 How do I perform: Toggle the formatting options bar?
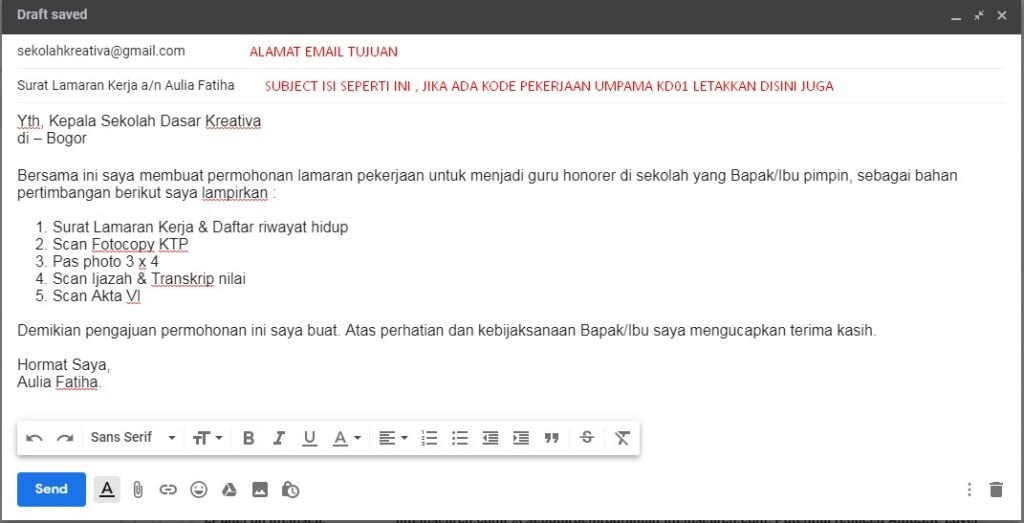click(107, 489)
